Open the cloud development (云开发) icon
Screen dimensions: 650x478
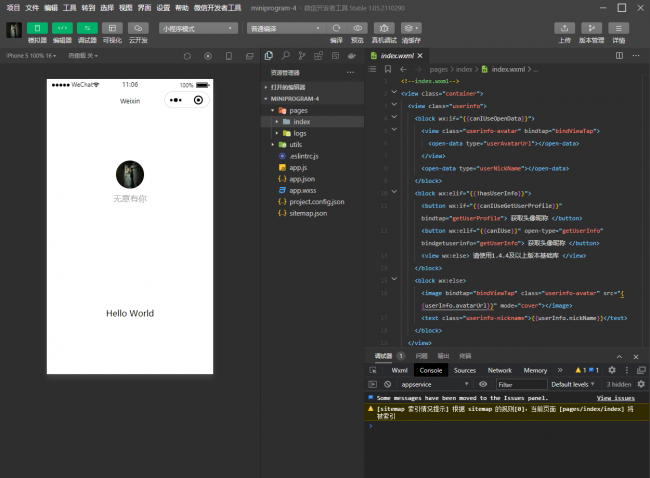tap(138, 28)
